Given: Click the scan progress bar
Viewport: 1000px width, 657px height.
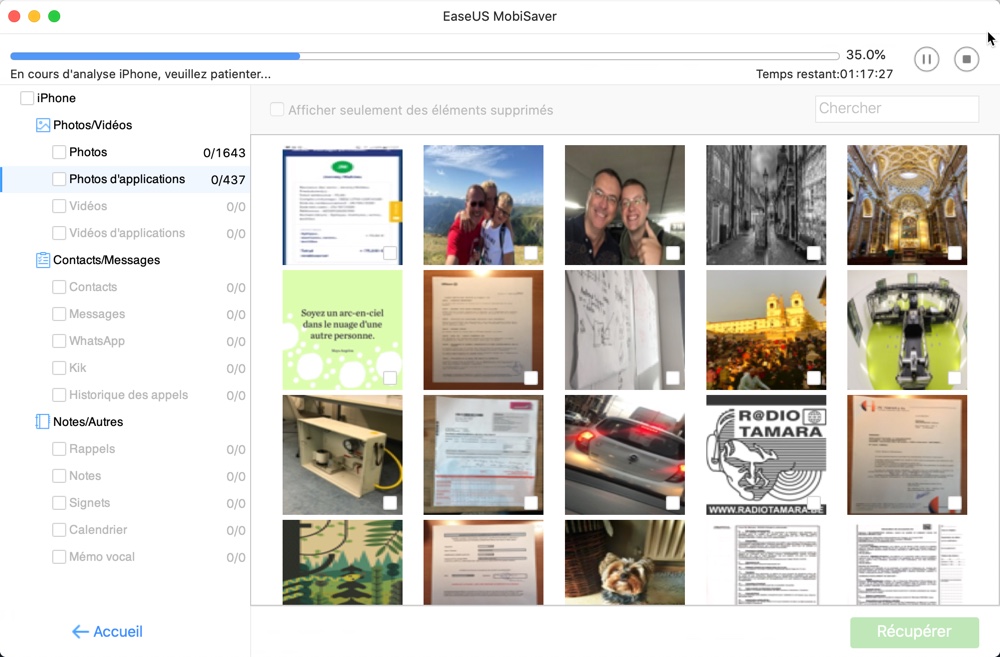Looking at the screenshot, I should pyautogui.click(x=424, y=56).
